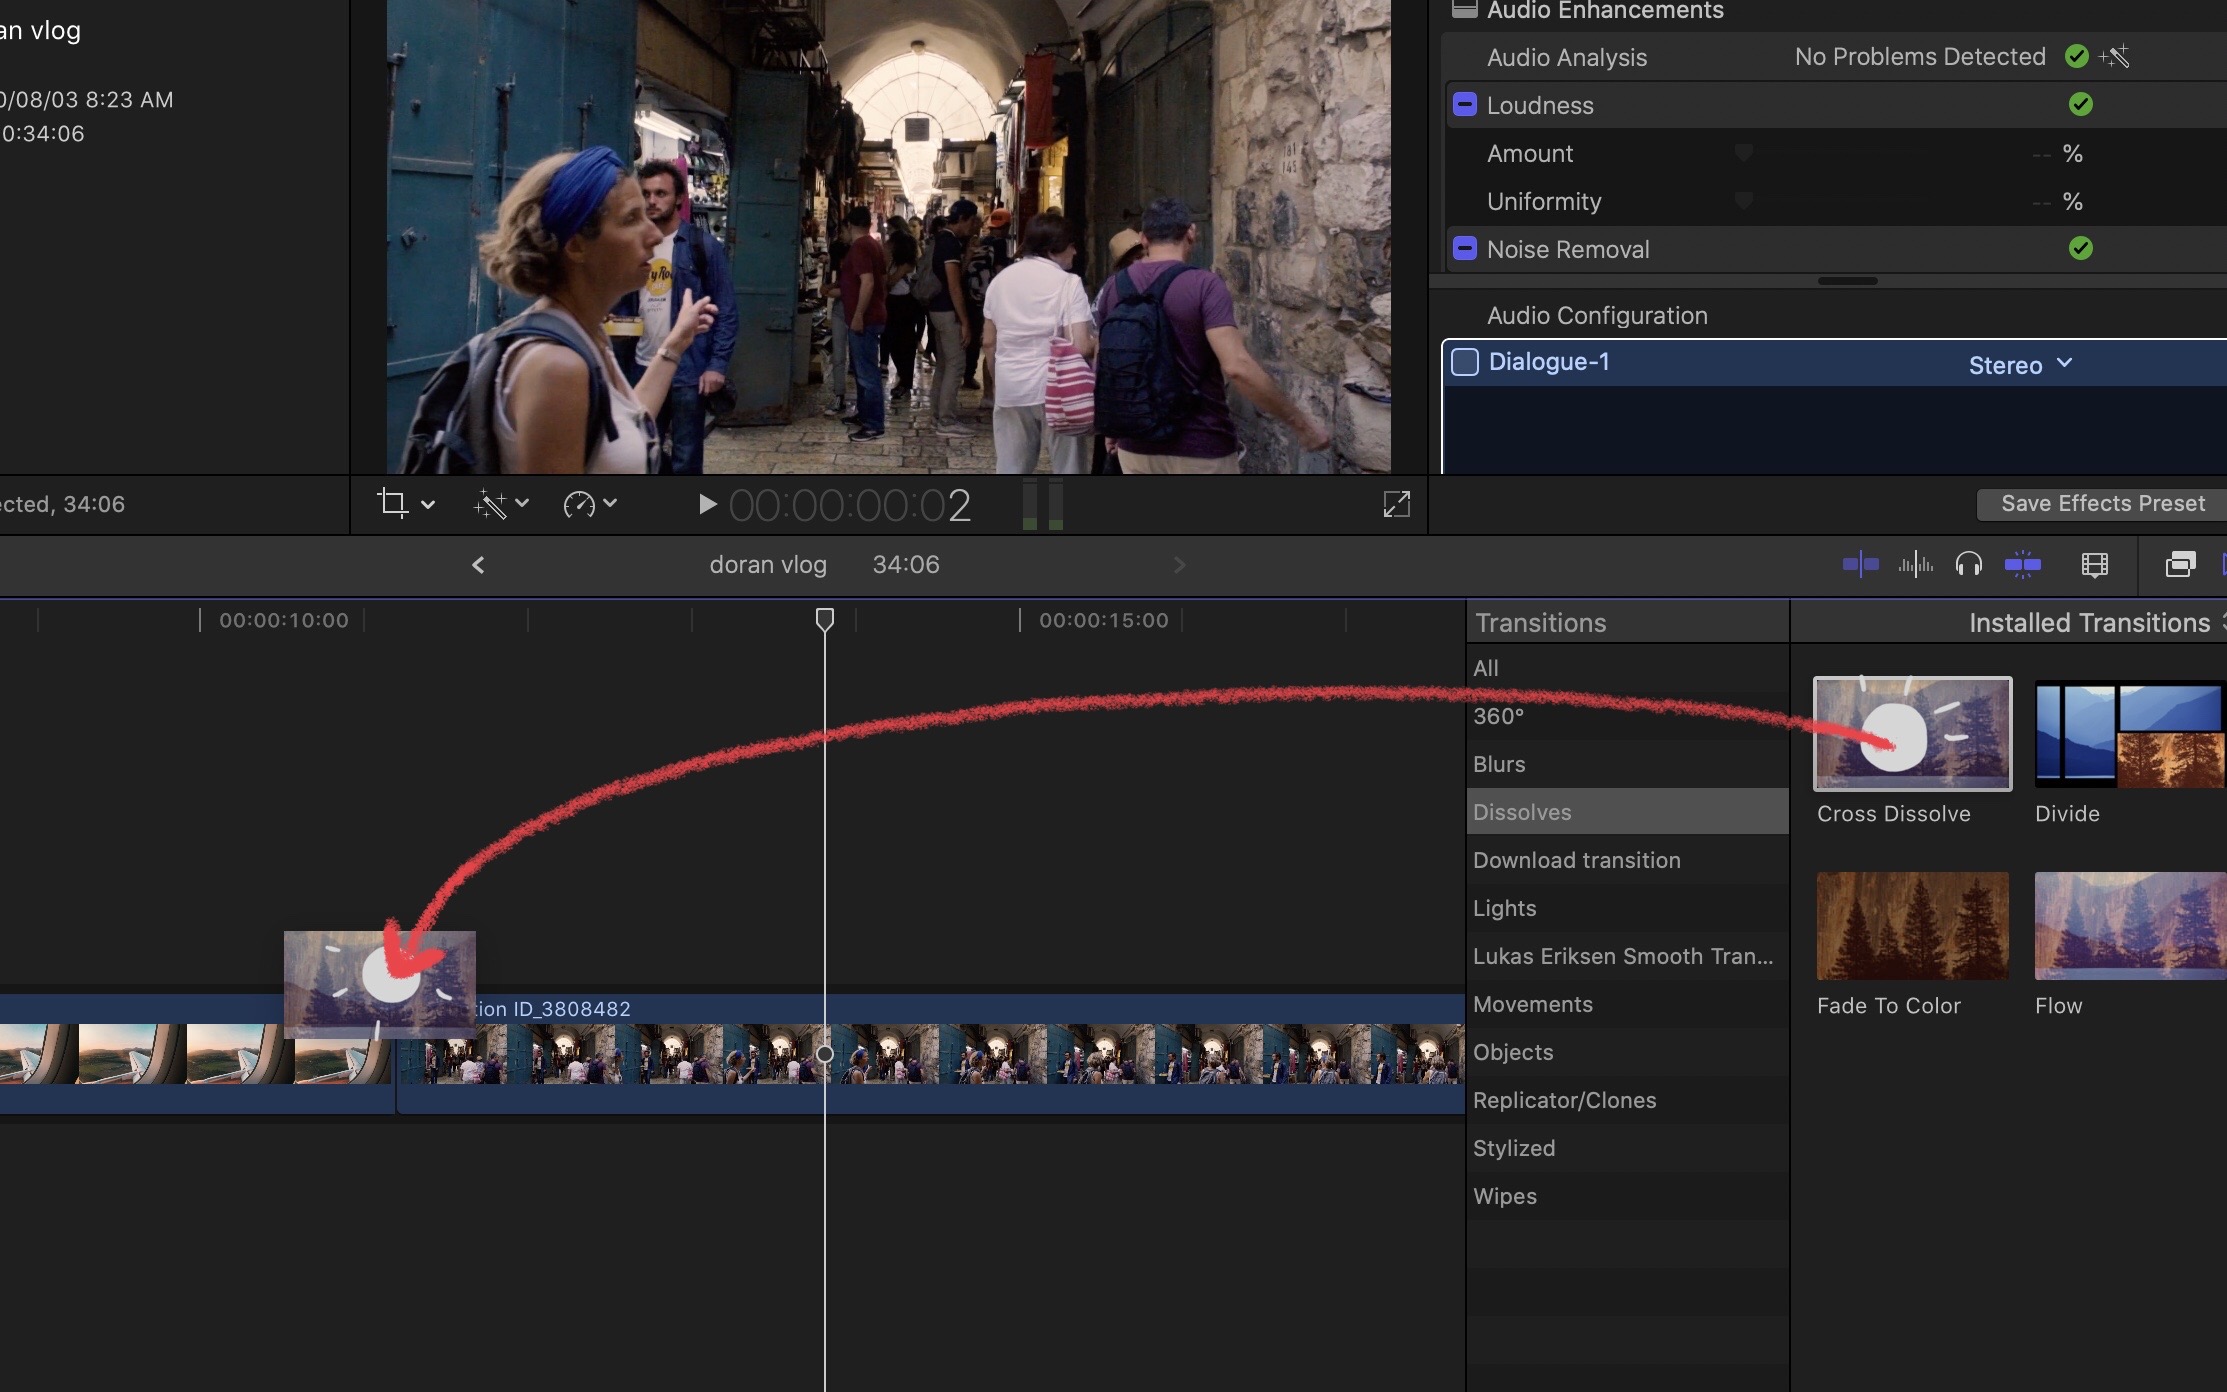2227x1392 pixels.
Task: Enter full screen viewer with diagonal arrow icon
Action: [1396, 504]
